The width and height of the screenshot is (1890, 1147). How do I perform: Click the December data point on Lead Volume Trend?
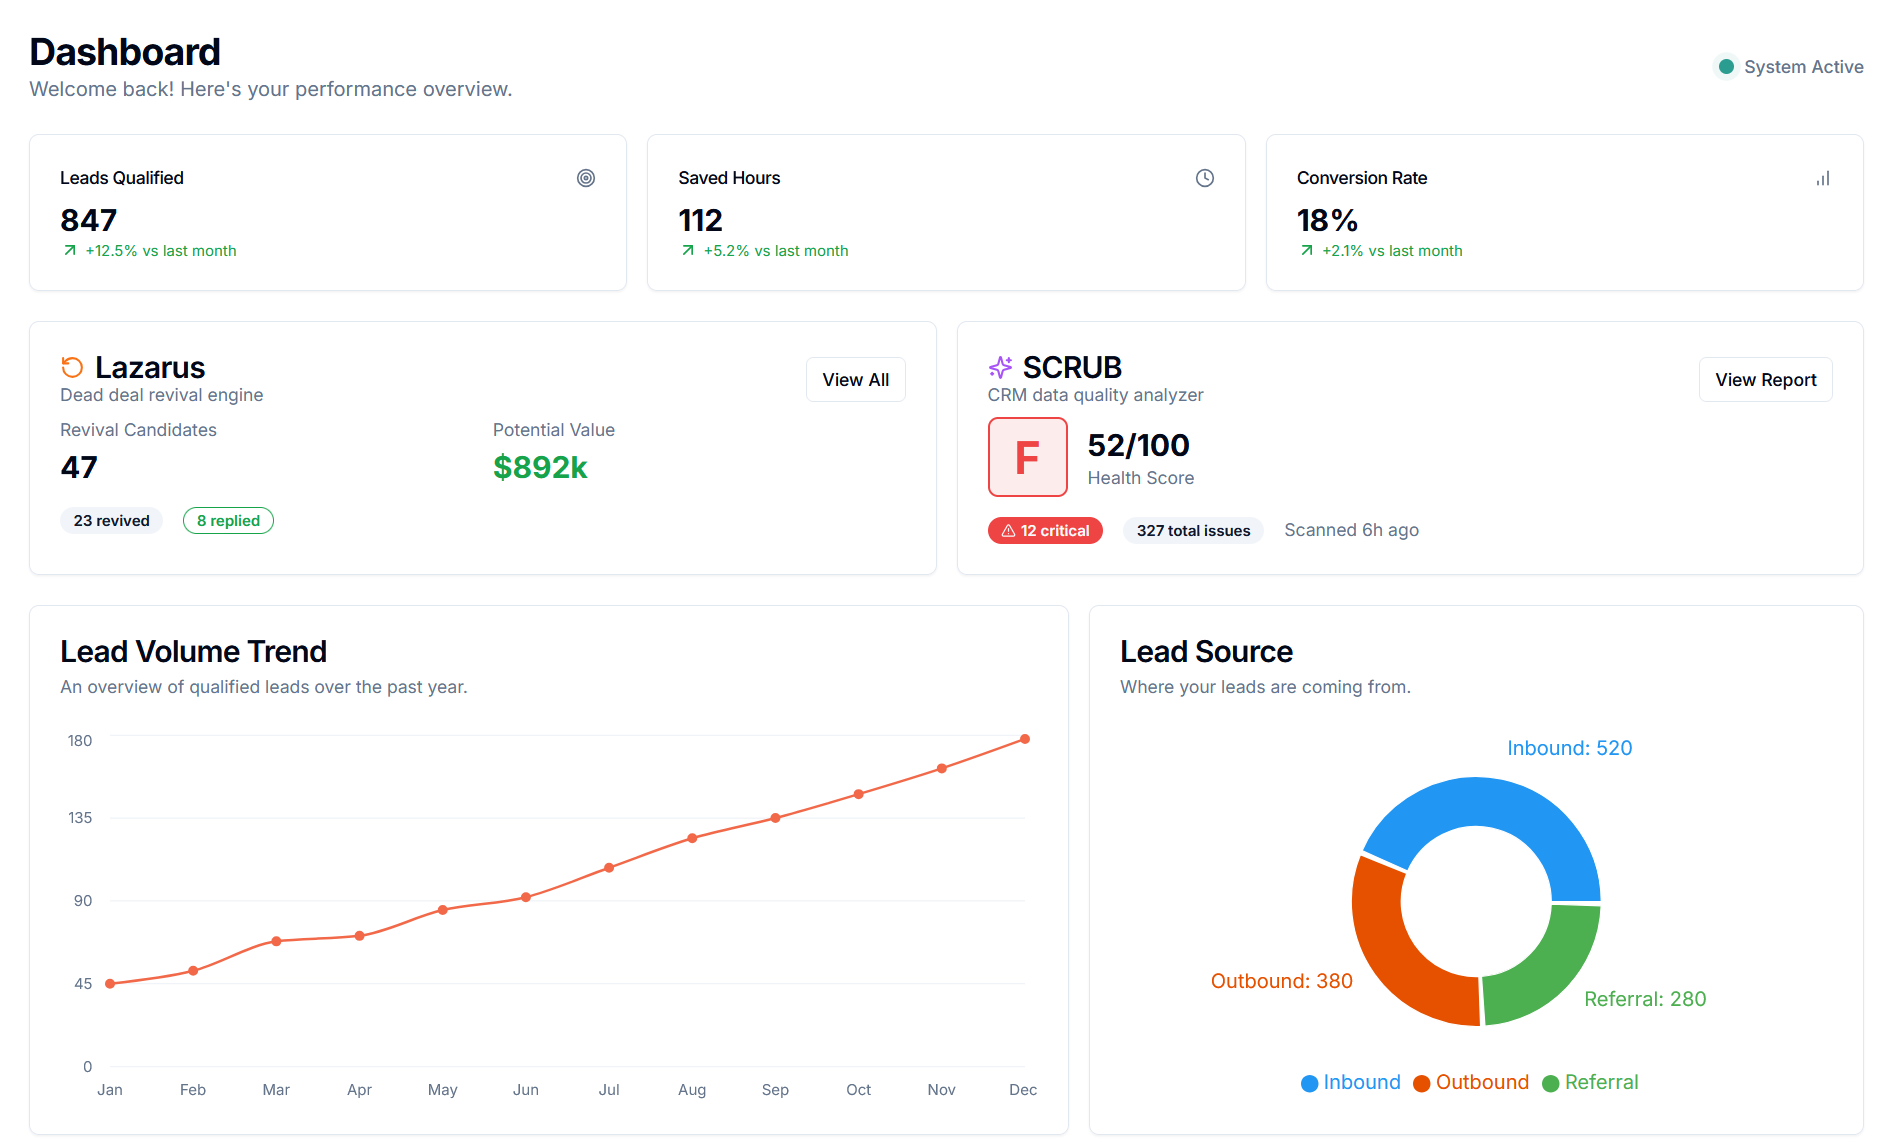1023,739
